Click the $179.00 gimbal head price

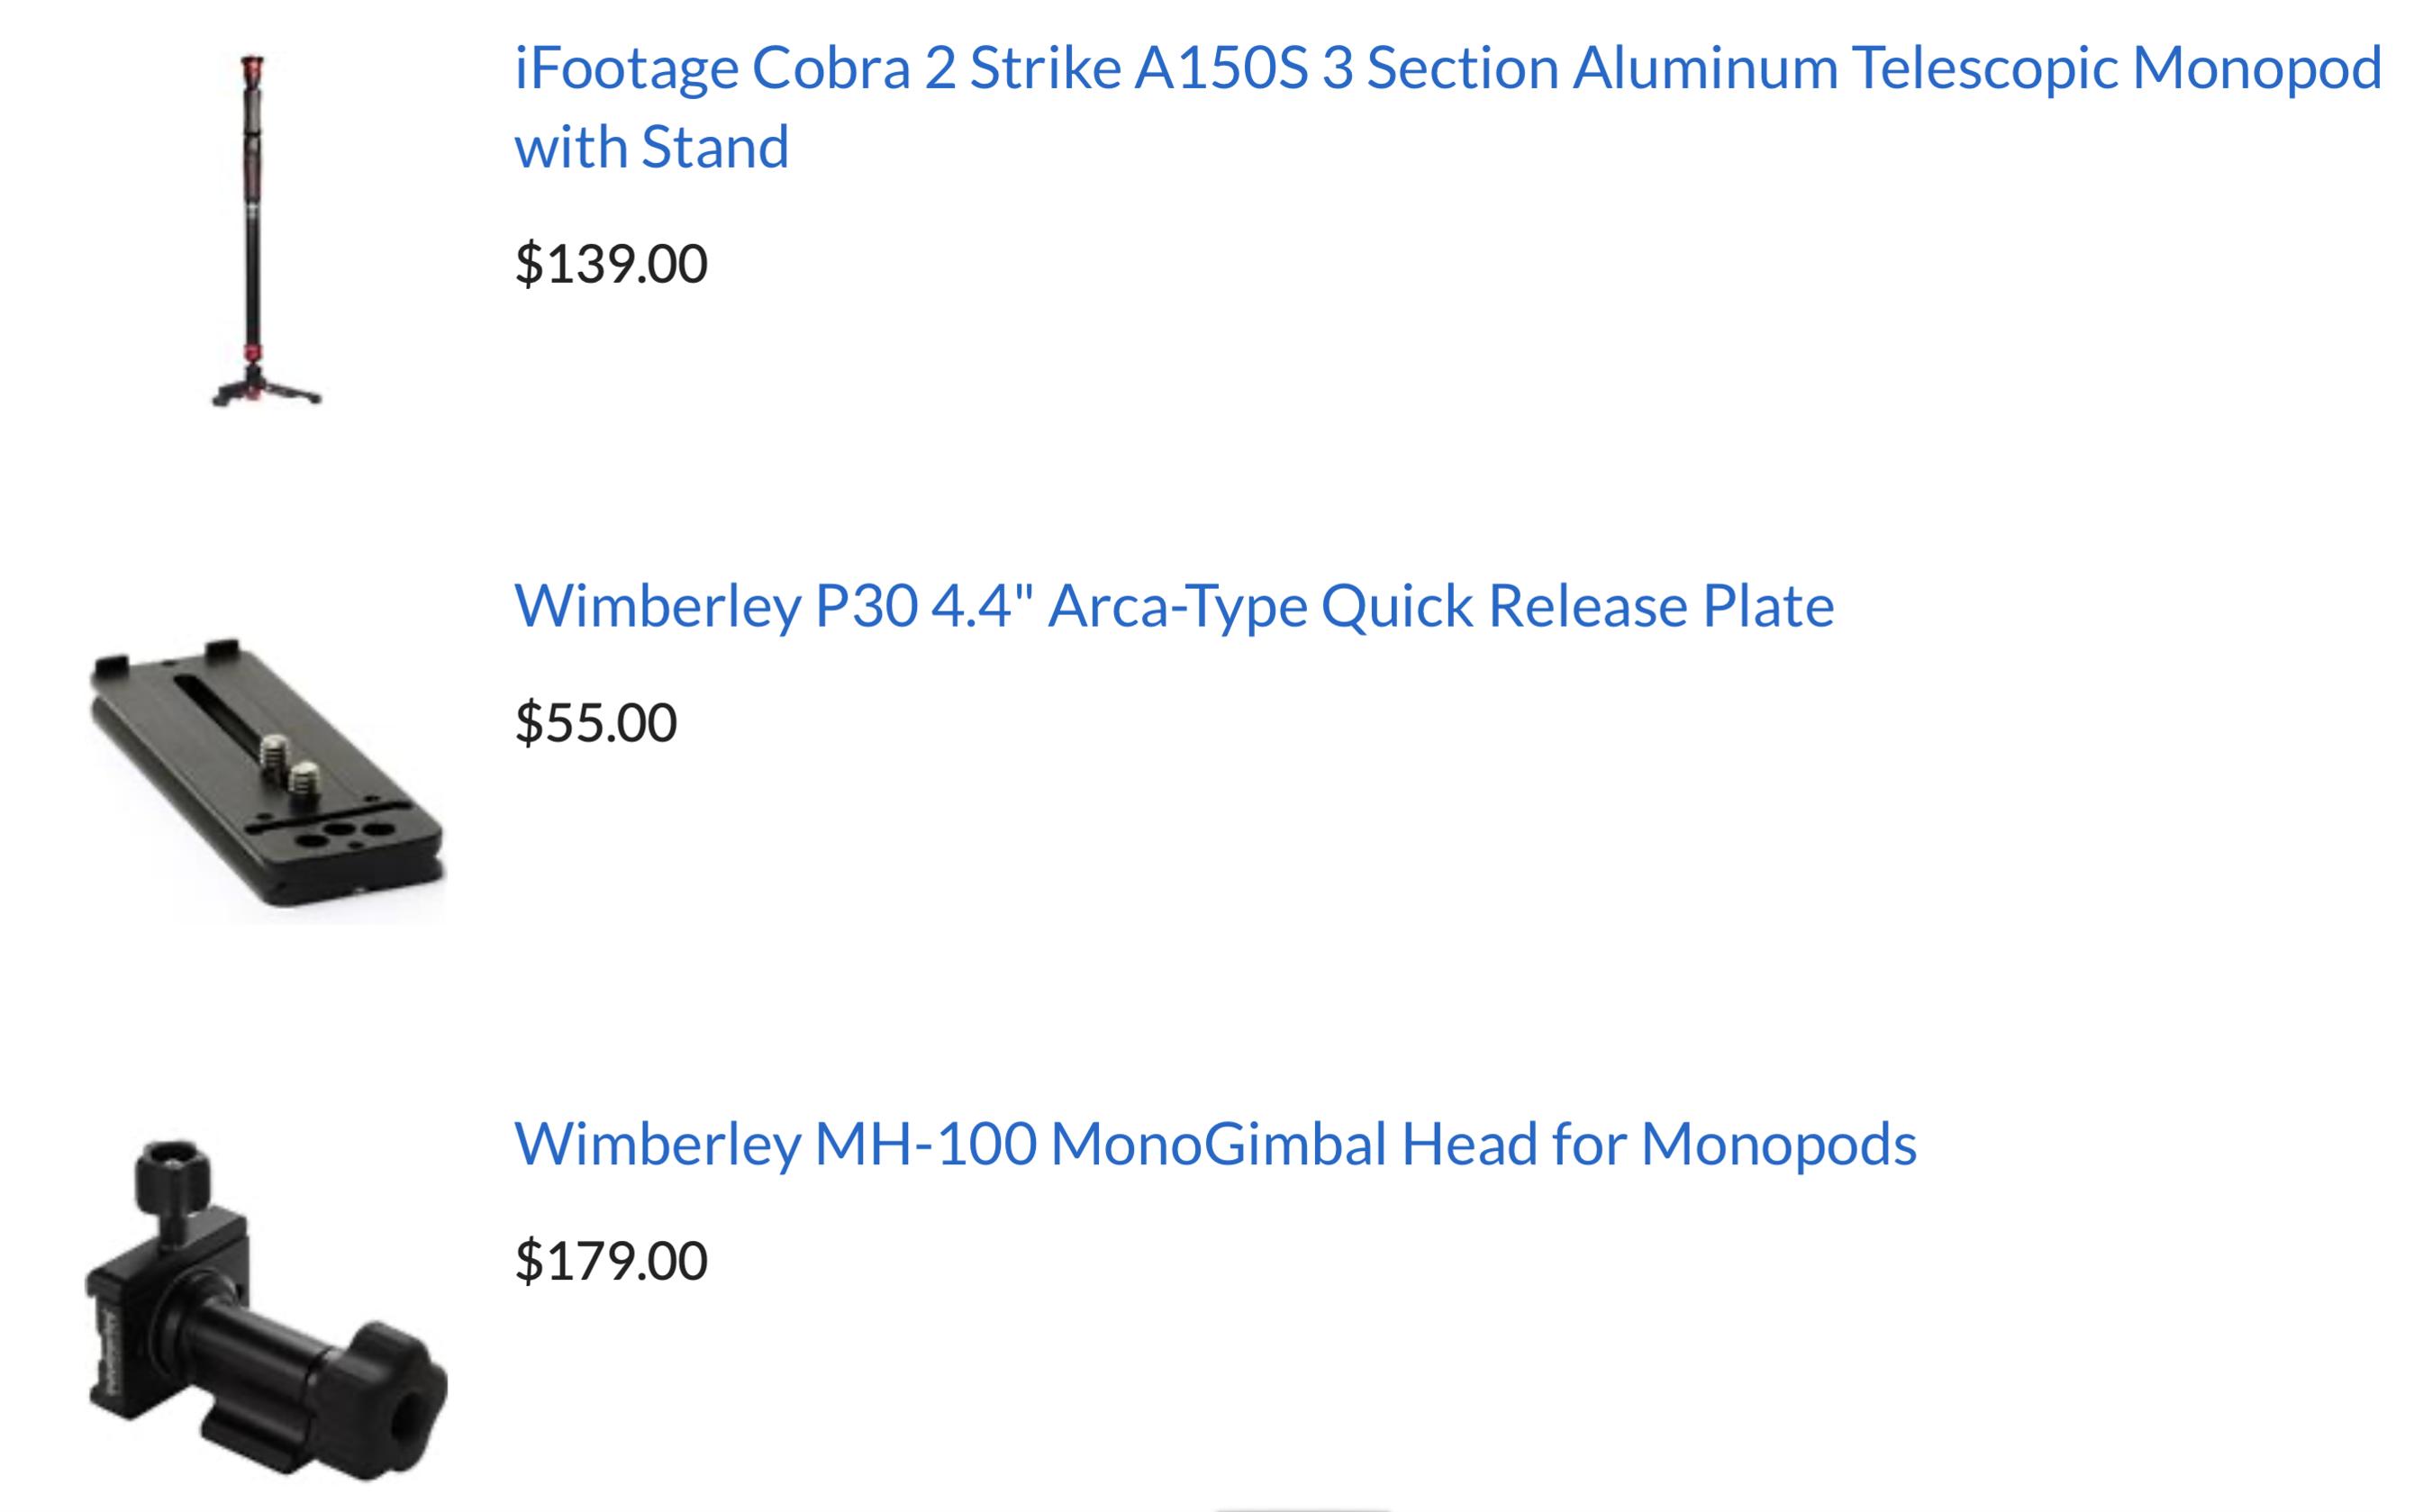[611, 1260]
